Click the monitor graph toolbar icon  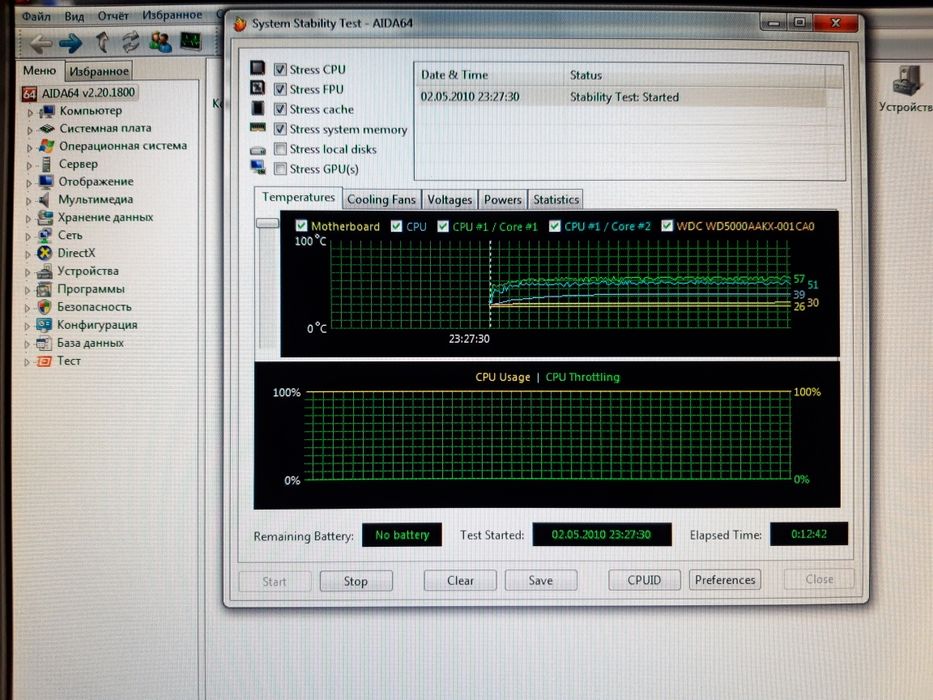[191, 41]
